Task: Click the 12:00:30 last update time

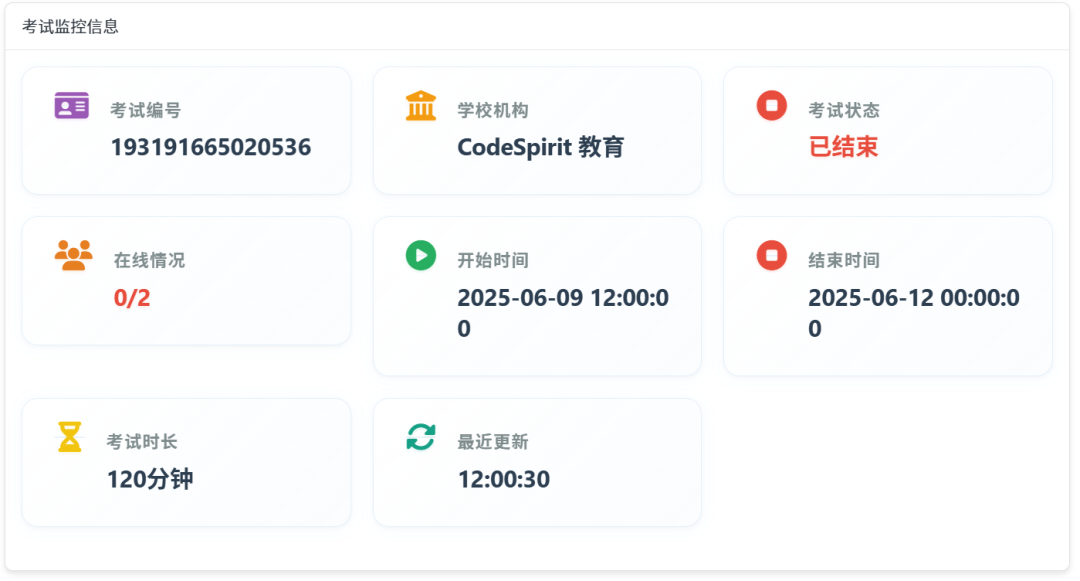Action: point(504,479)
